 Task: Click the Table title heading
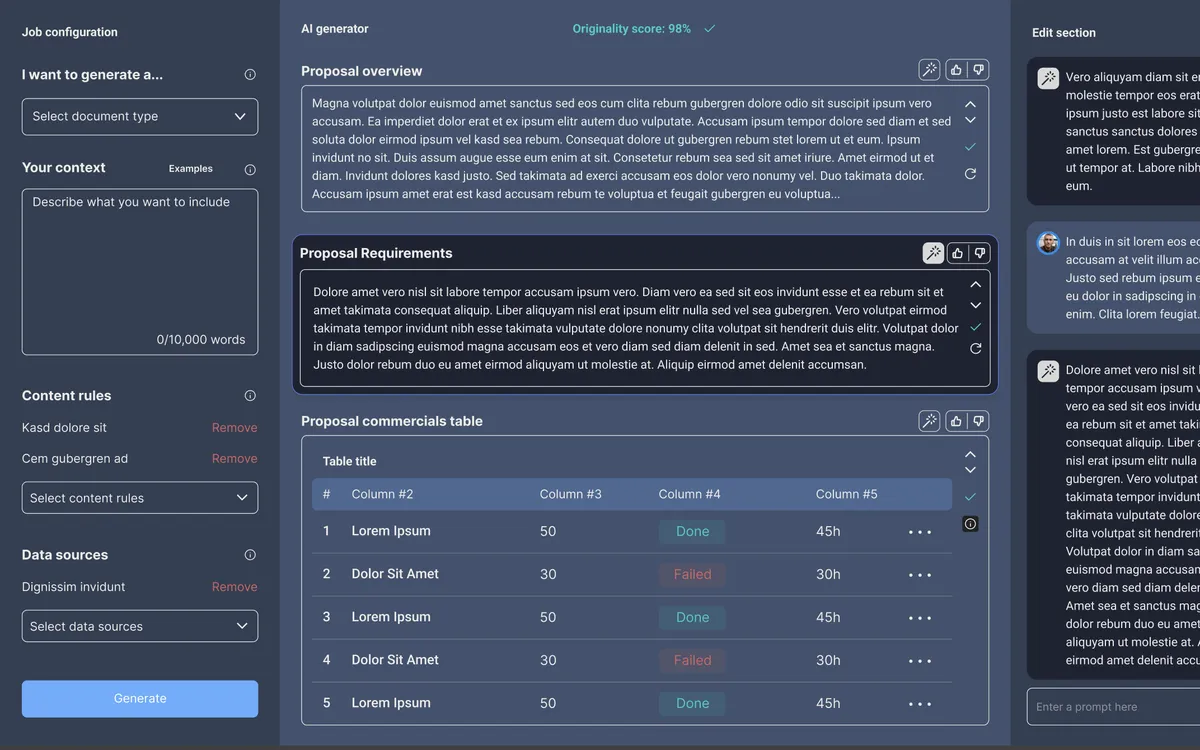[350, 461]
